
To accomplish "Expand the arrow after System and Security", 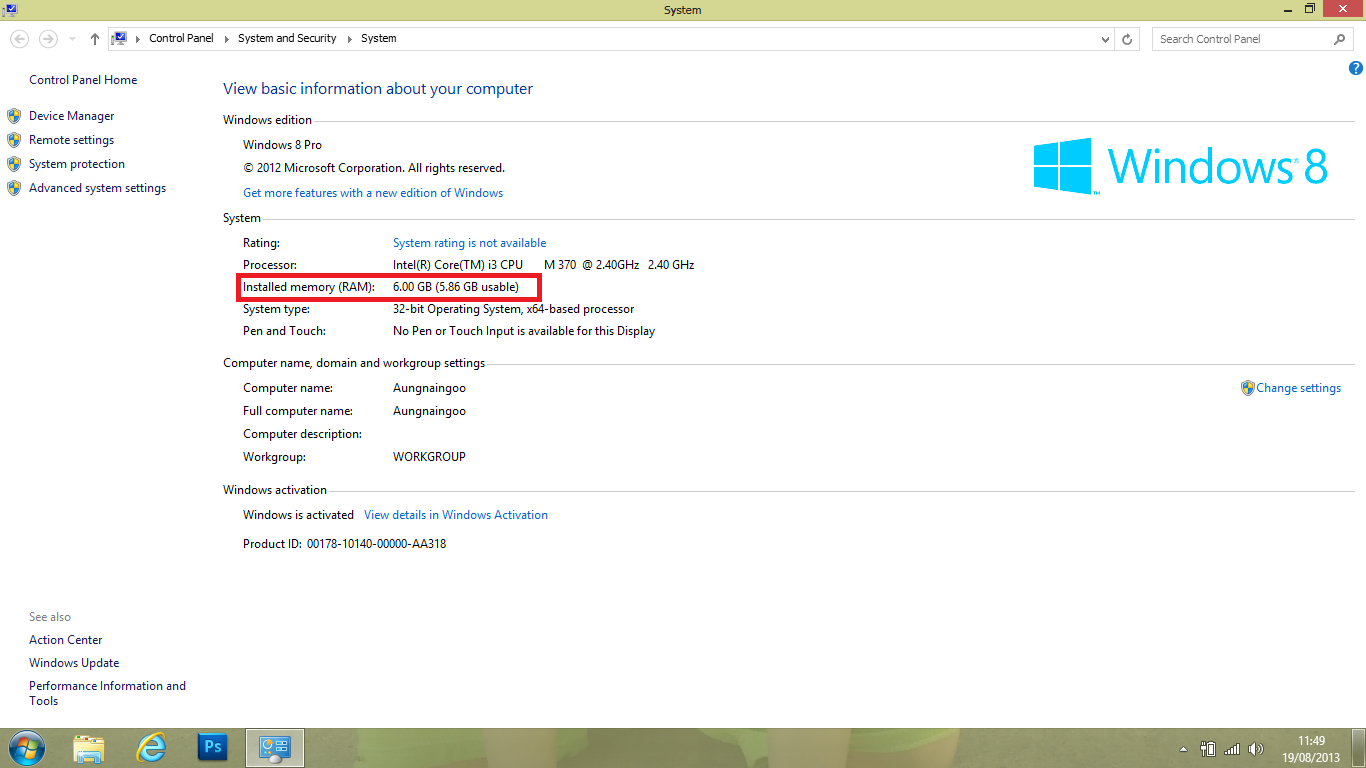I will click(x=349, y=39).
